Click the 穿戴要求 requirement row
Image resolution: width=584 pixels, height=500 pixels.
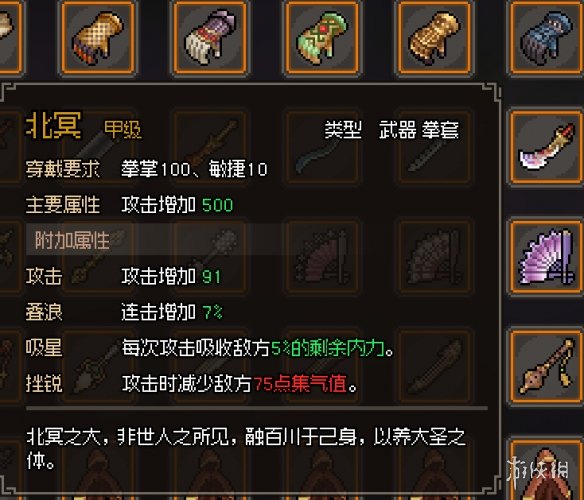point(146,169)
